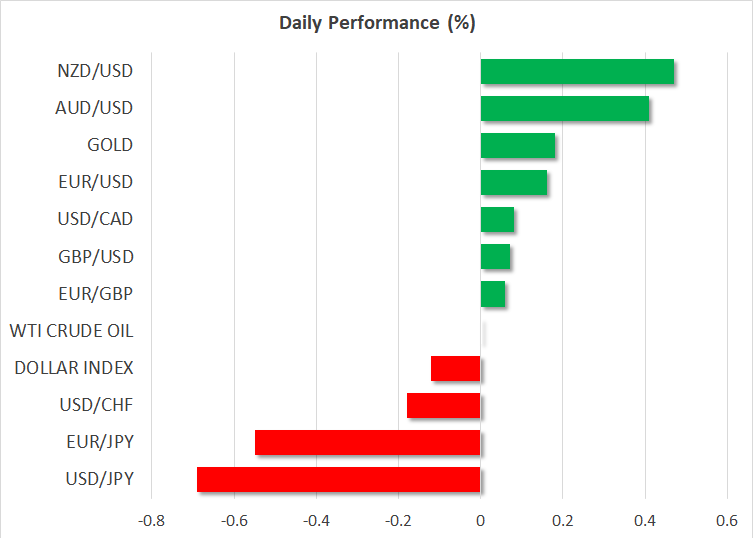Select the AUD/USD green bar
This screenshot has height=538, width=754.
tap(565, 109)
